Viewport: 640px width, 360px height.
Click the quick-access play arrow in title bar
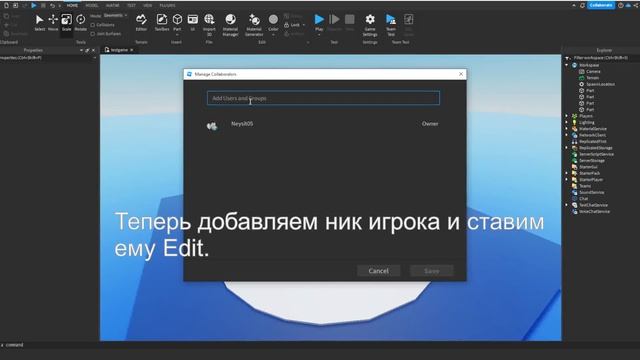(34, 5)
